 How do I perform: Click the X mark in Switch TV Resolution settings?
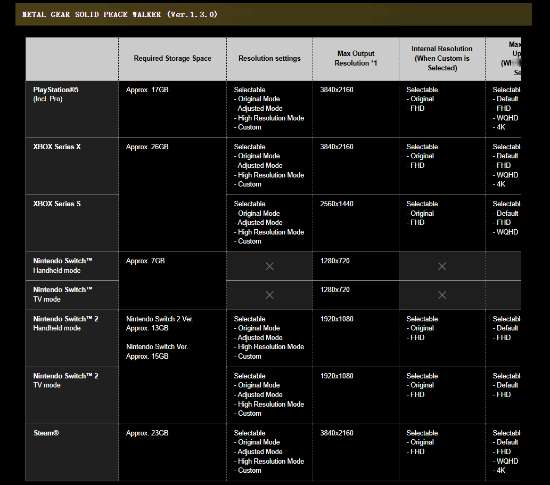coord(269,295)
